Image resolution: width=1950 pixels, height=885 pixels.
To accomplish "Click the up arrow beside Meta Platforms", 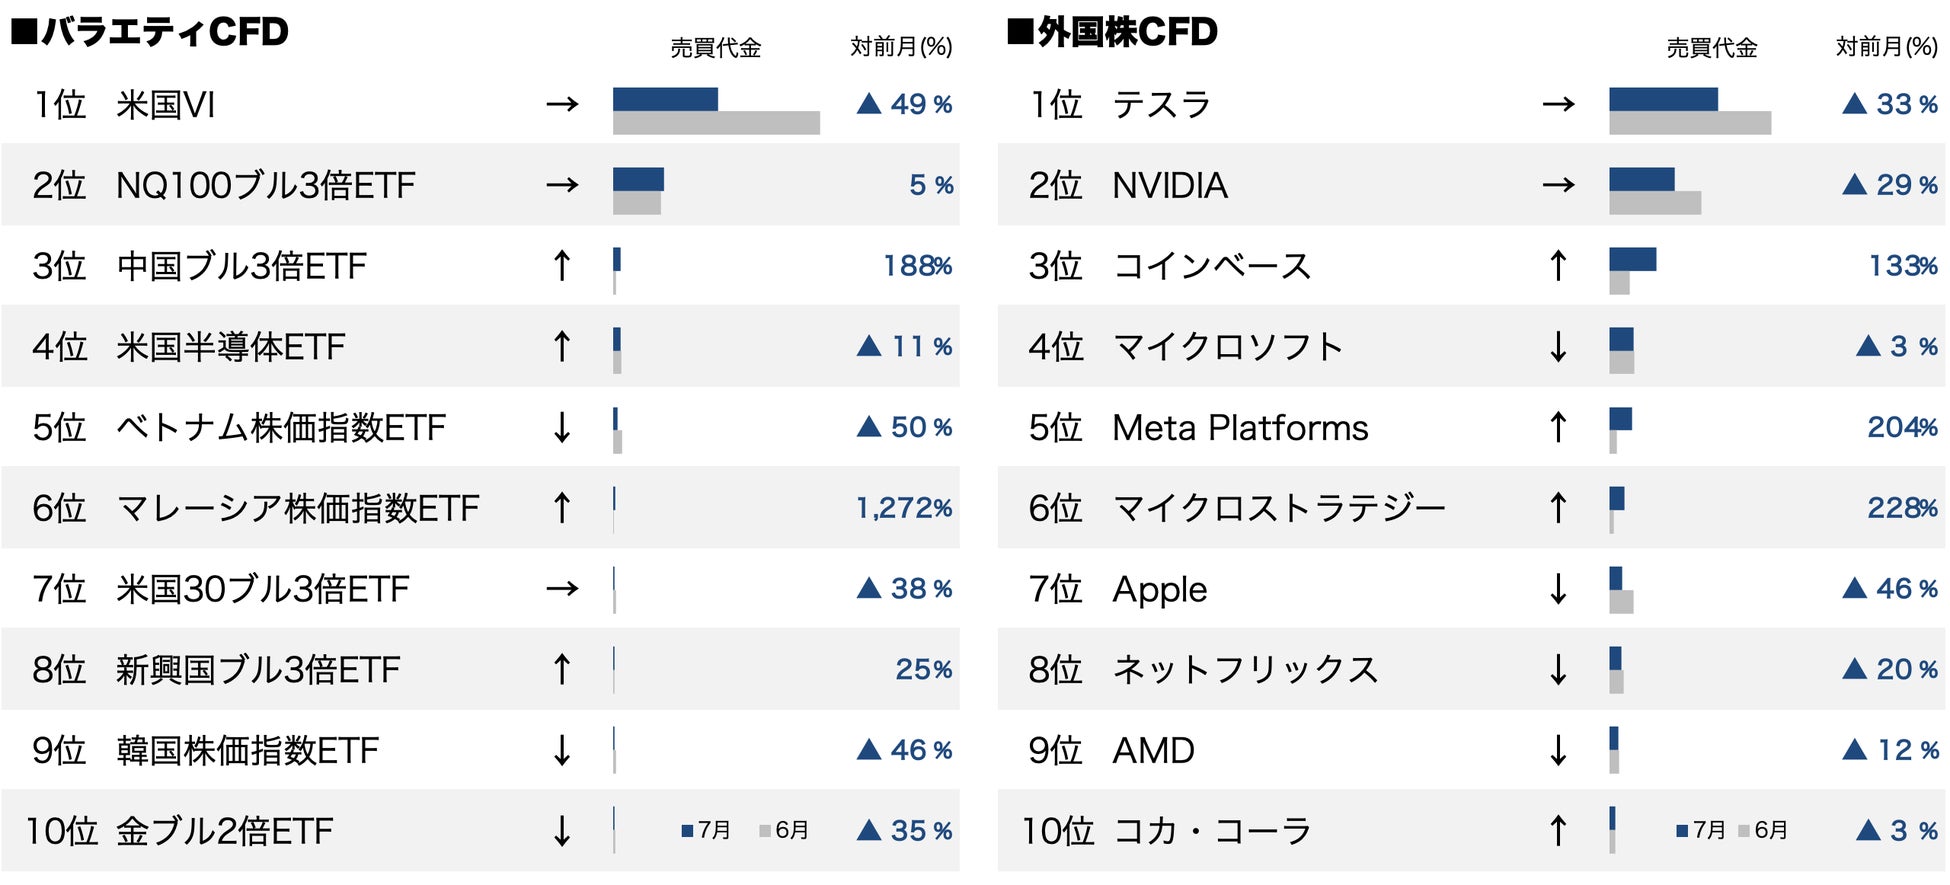I will coord(1558,428).
